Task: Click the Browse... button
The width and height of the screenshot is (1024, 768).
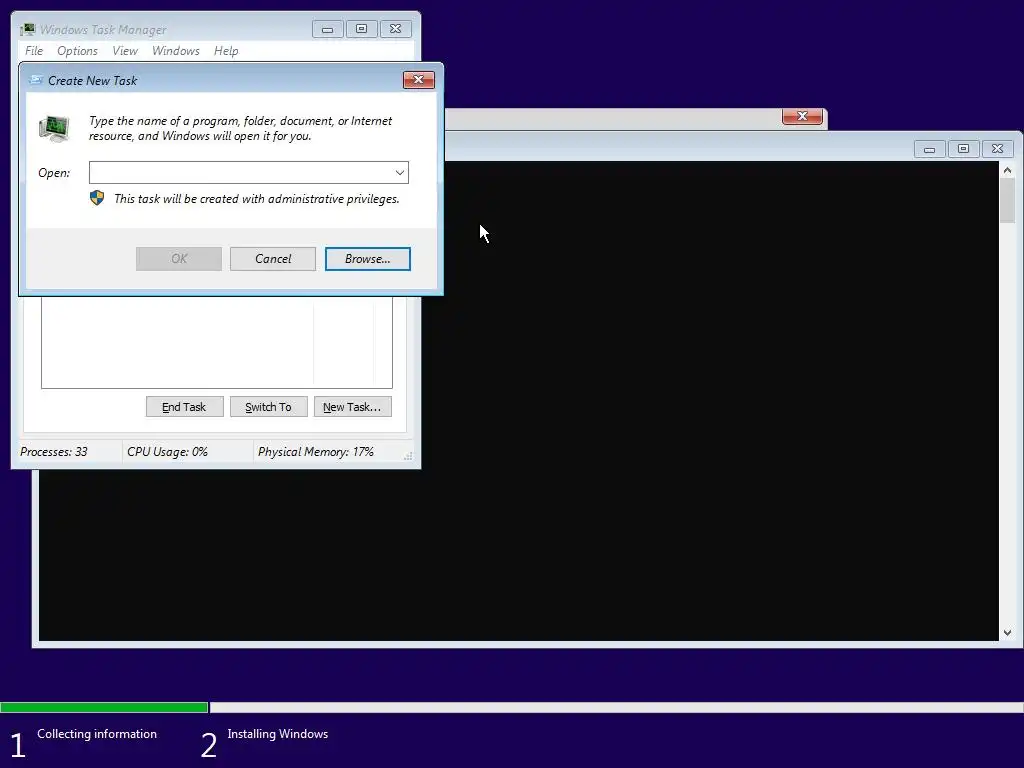Action: [x=368, y=259]
